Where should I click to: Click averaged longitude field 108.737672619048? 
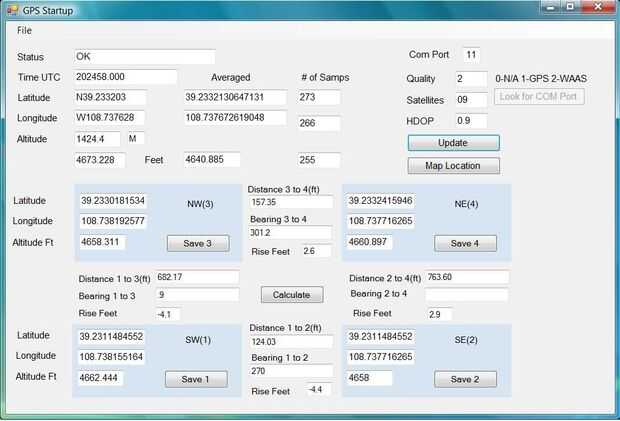click(235, 118)
